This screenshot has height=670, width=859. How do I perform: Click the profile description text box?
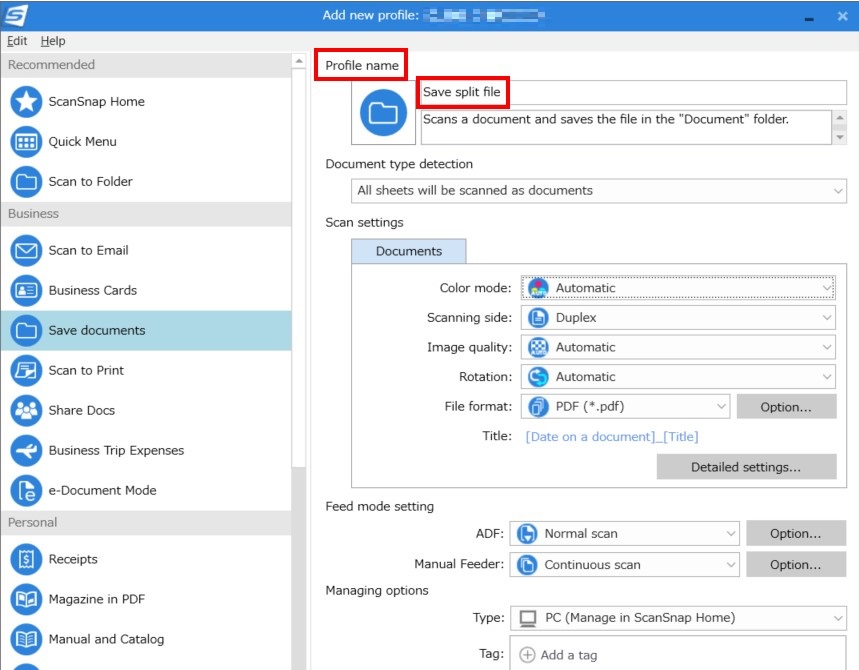click(x=626, y=128)
